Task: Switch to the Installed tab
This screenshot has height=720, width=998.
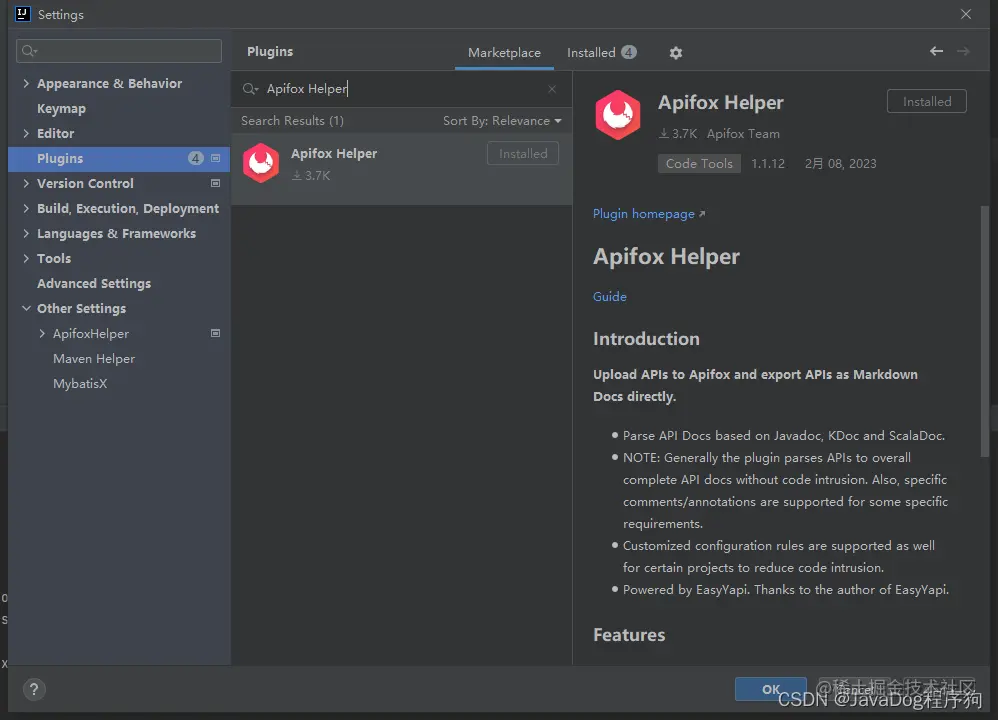Action: tap(601, 53)
